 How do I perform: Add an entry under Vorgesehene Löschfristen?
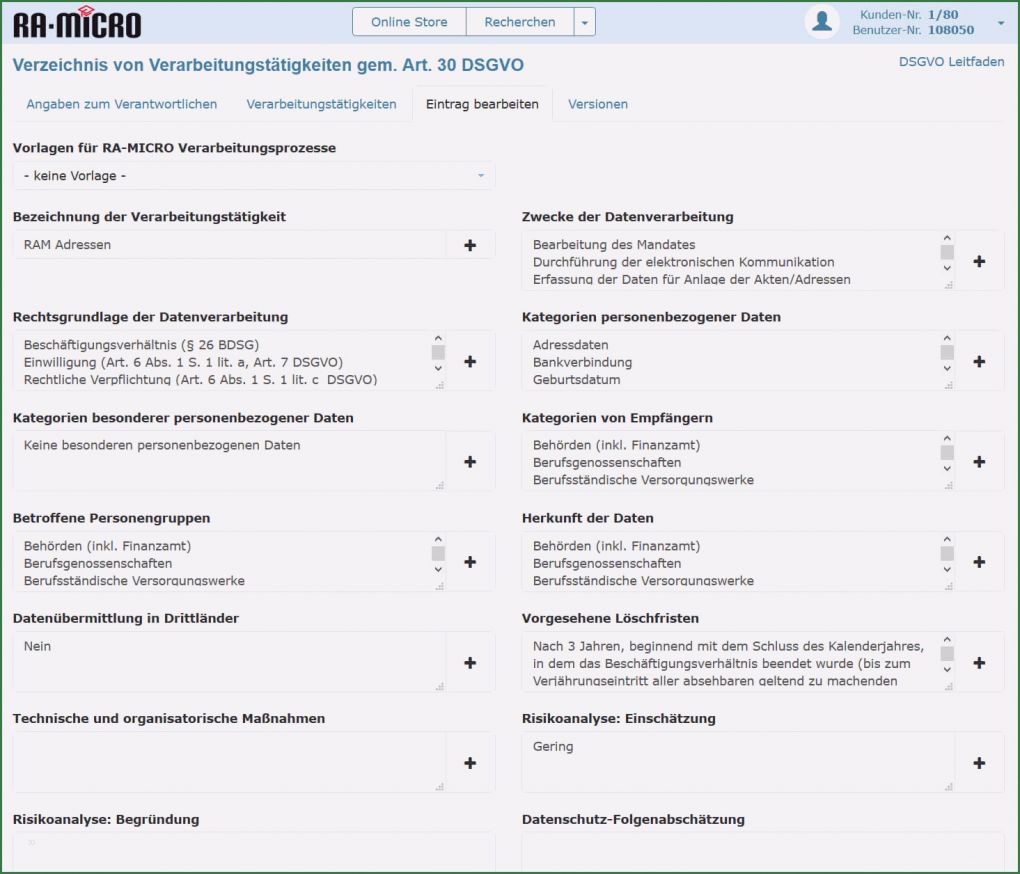point(978,662)
